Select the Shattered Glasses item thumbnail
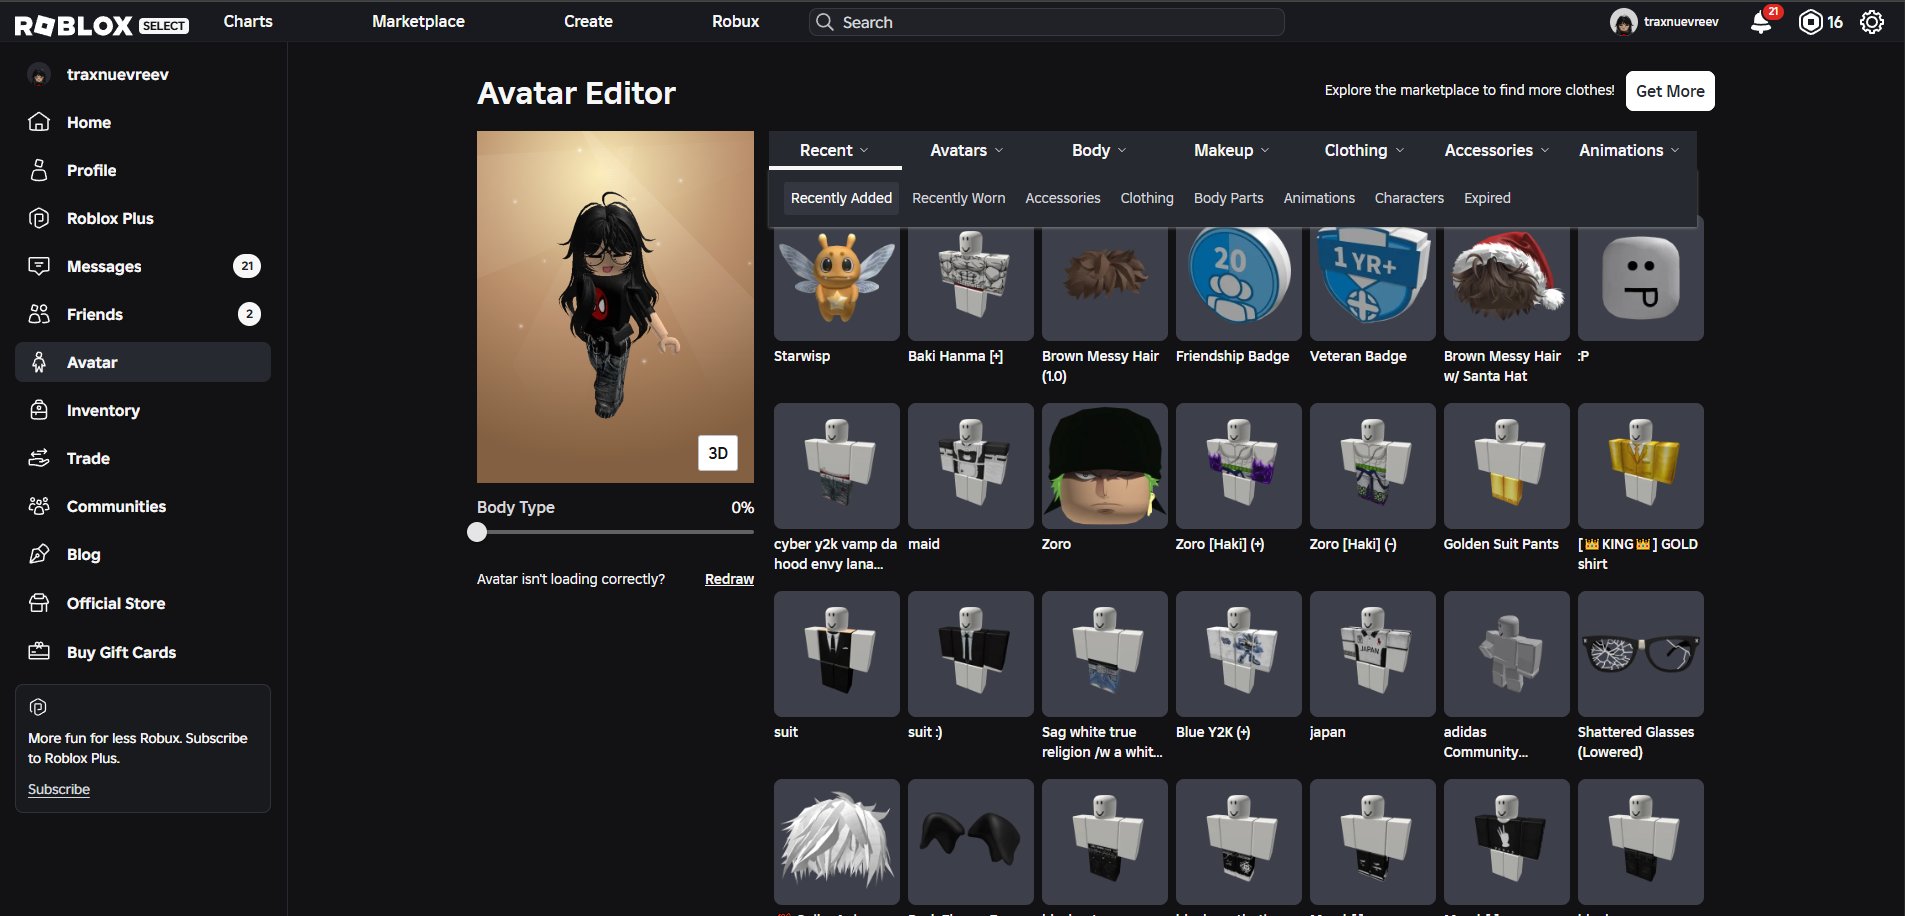This screenshot has height=916, width=1905. tap(1640, 654)
